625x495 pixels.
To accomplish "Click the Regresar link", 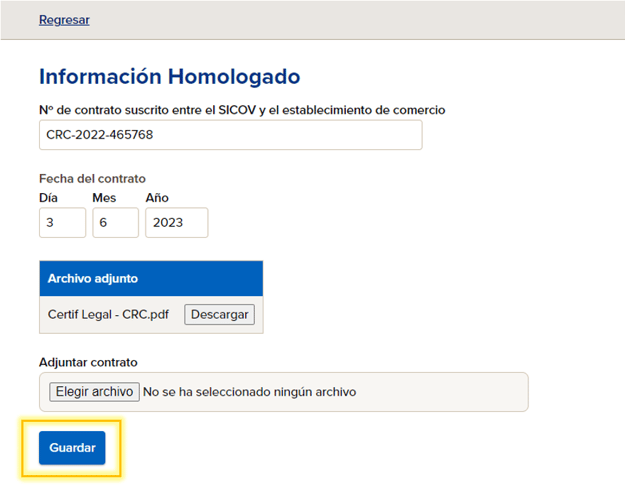I will [64, 20].
